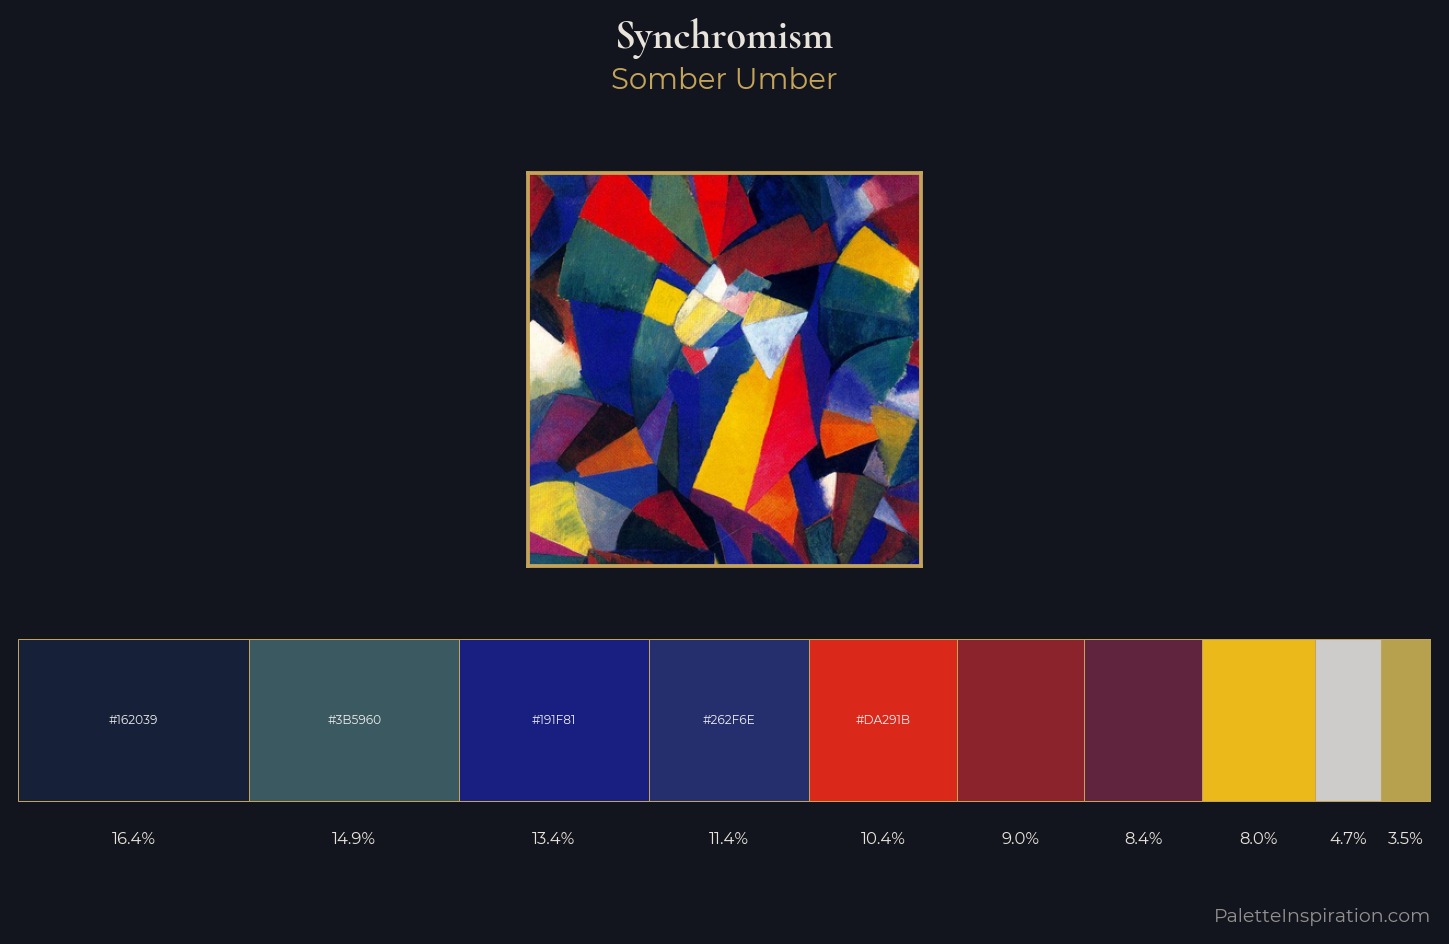Viewport: 1449px width, 944px height.
Task: Choose the plum swatch at 8.4%
Action: pos(1143,720)
